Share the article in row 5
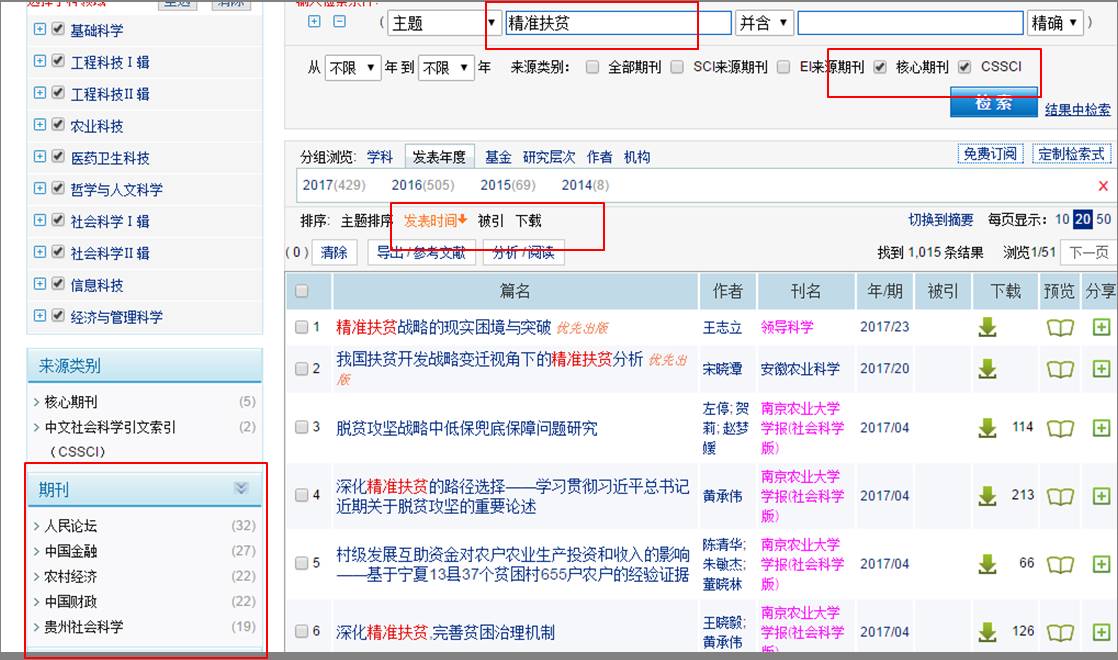Screen dimensions: 1118x660 tap(1101, 564)
